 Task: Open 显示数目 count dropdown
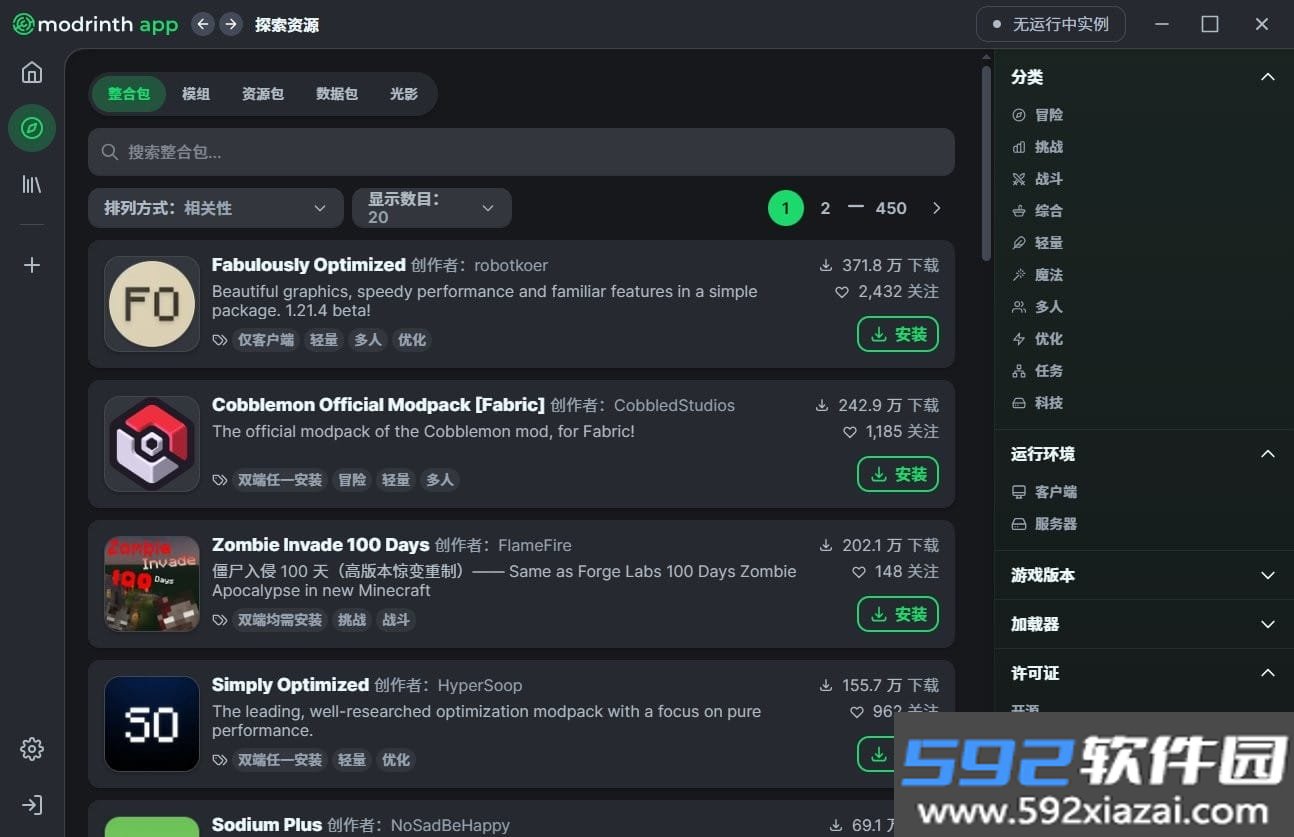(x=432, y=208)
